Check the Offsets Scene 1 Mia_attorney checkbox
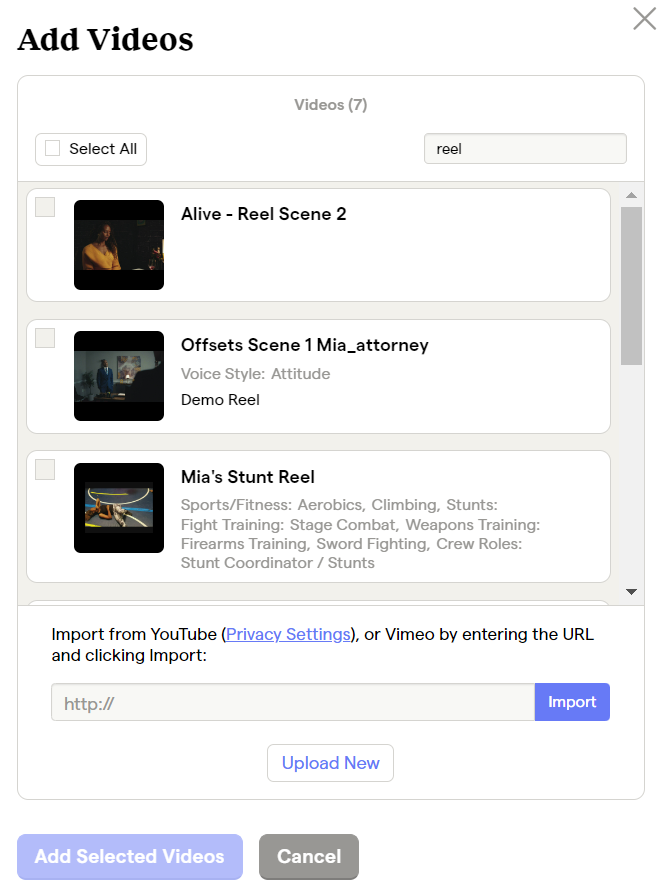Screen dimensions: 660x895 tap(45, 338)
